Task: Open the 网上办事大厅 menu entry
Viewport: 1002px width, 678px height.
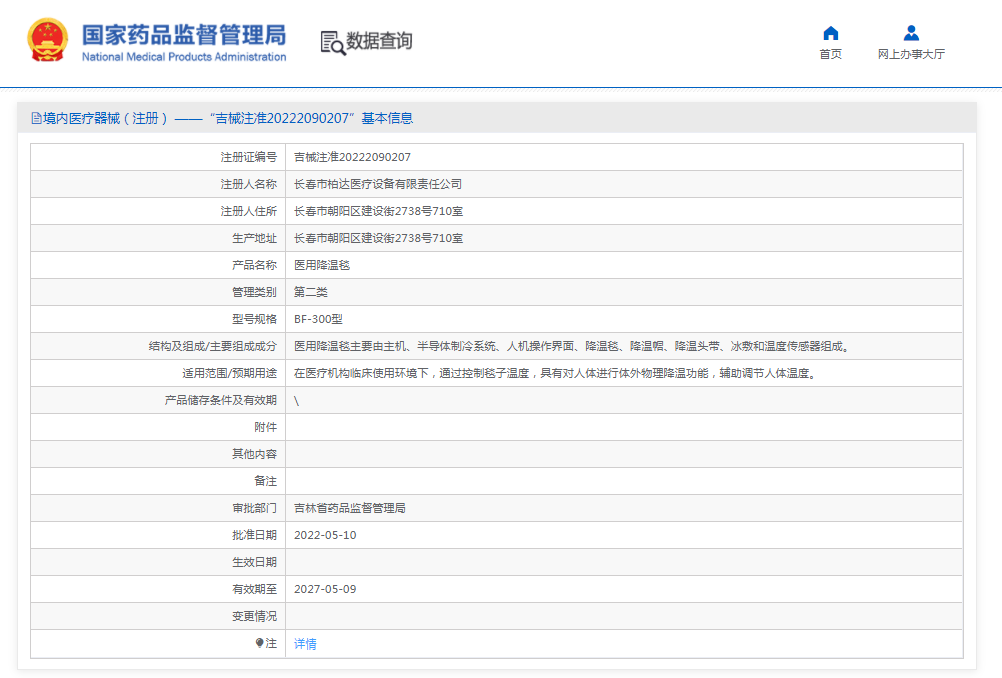Action: pyautogui.click(x=910, y=53)
